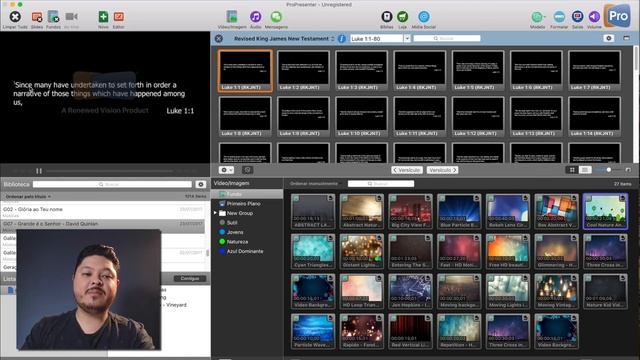Screen dimensions: 640x360
Task: Select library item G07 - Grande é o Senhor
Action: (x=102, y=226)
